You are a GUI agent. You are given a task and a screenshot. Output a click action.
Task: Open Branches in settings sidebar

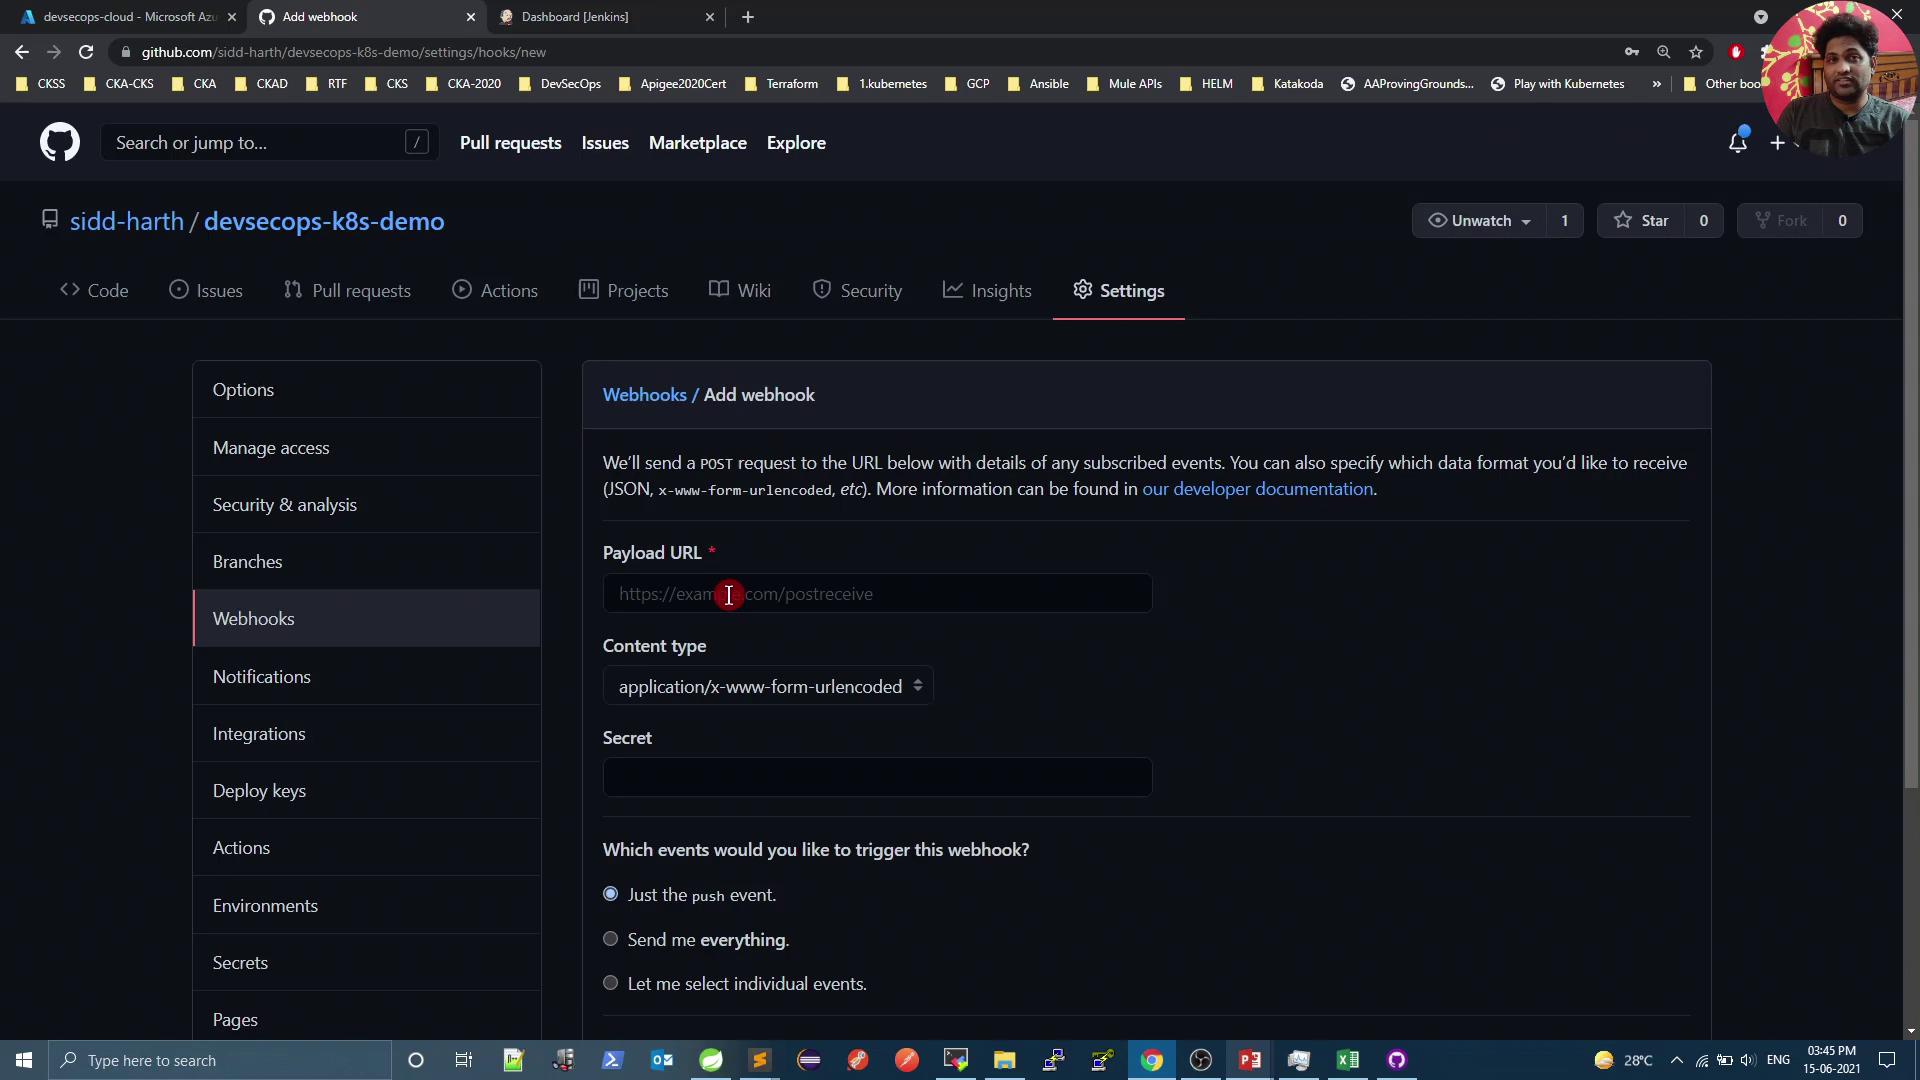coord(247,562)
